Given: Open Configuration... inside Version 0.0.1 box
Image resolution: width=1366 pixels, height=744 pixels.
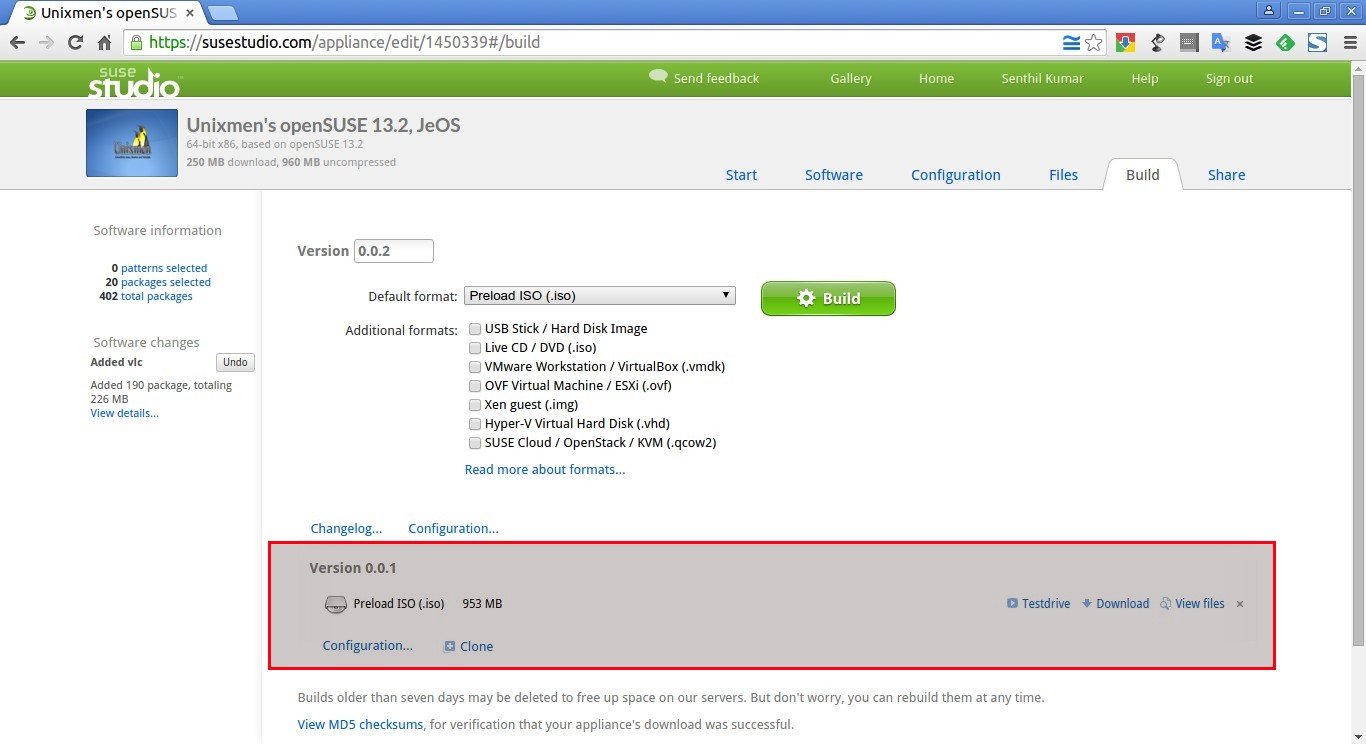Looking at the screenshot, I should tap(368, 645).
